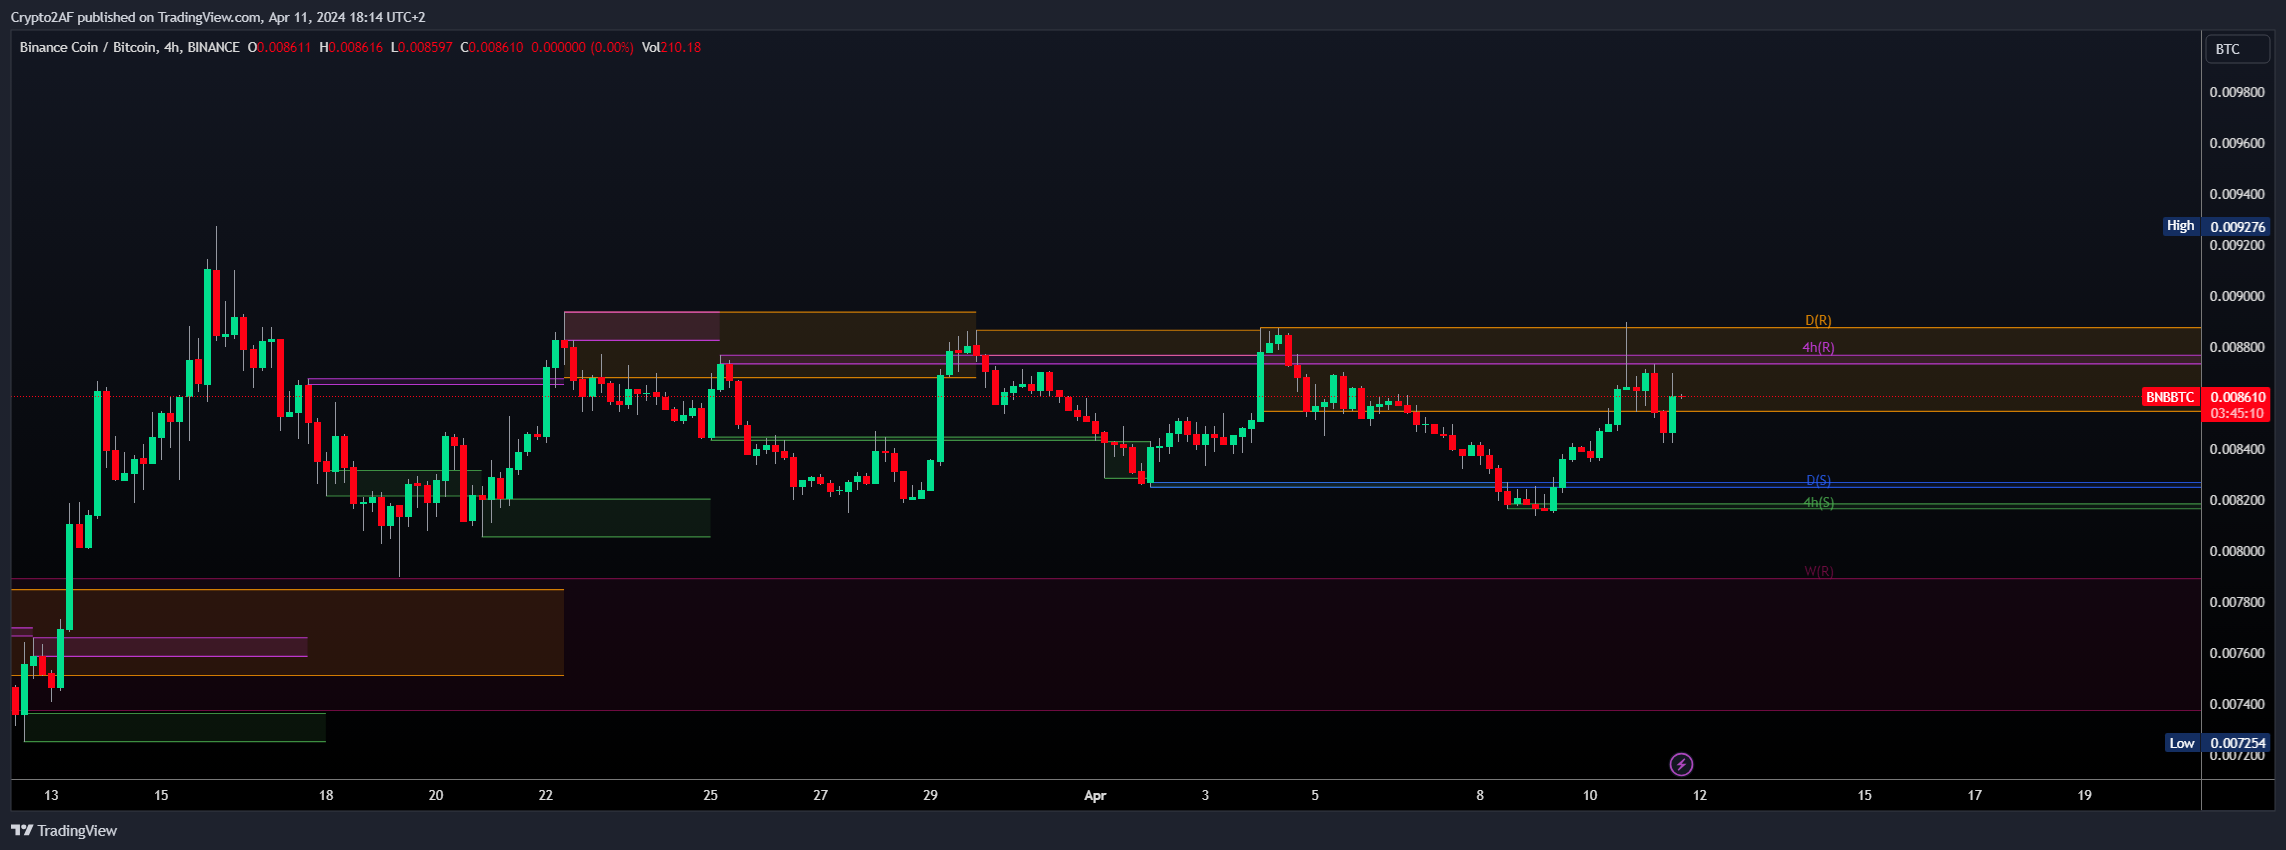Click the date 12 on time axis
2286x850 pixels.
coord(1700,796)
